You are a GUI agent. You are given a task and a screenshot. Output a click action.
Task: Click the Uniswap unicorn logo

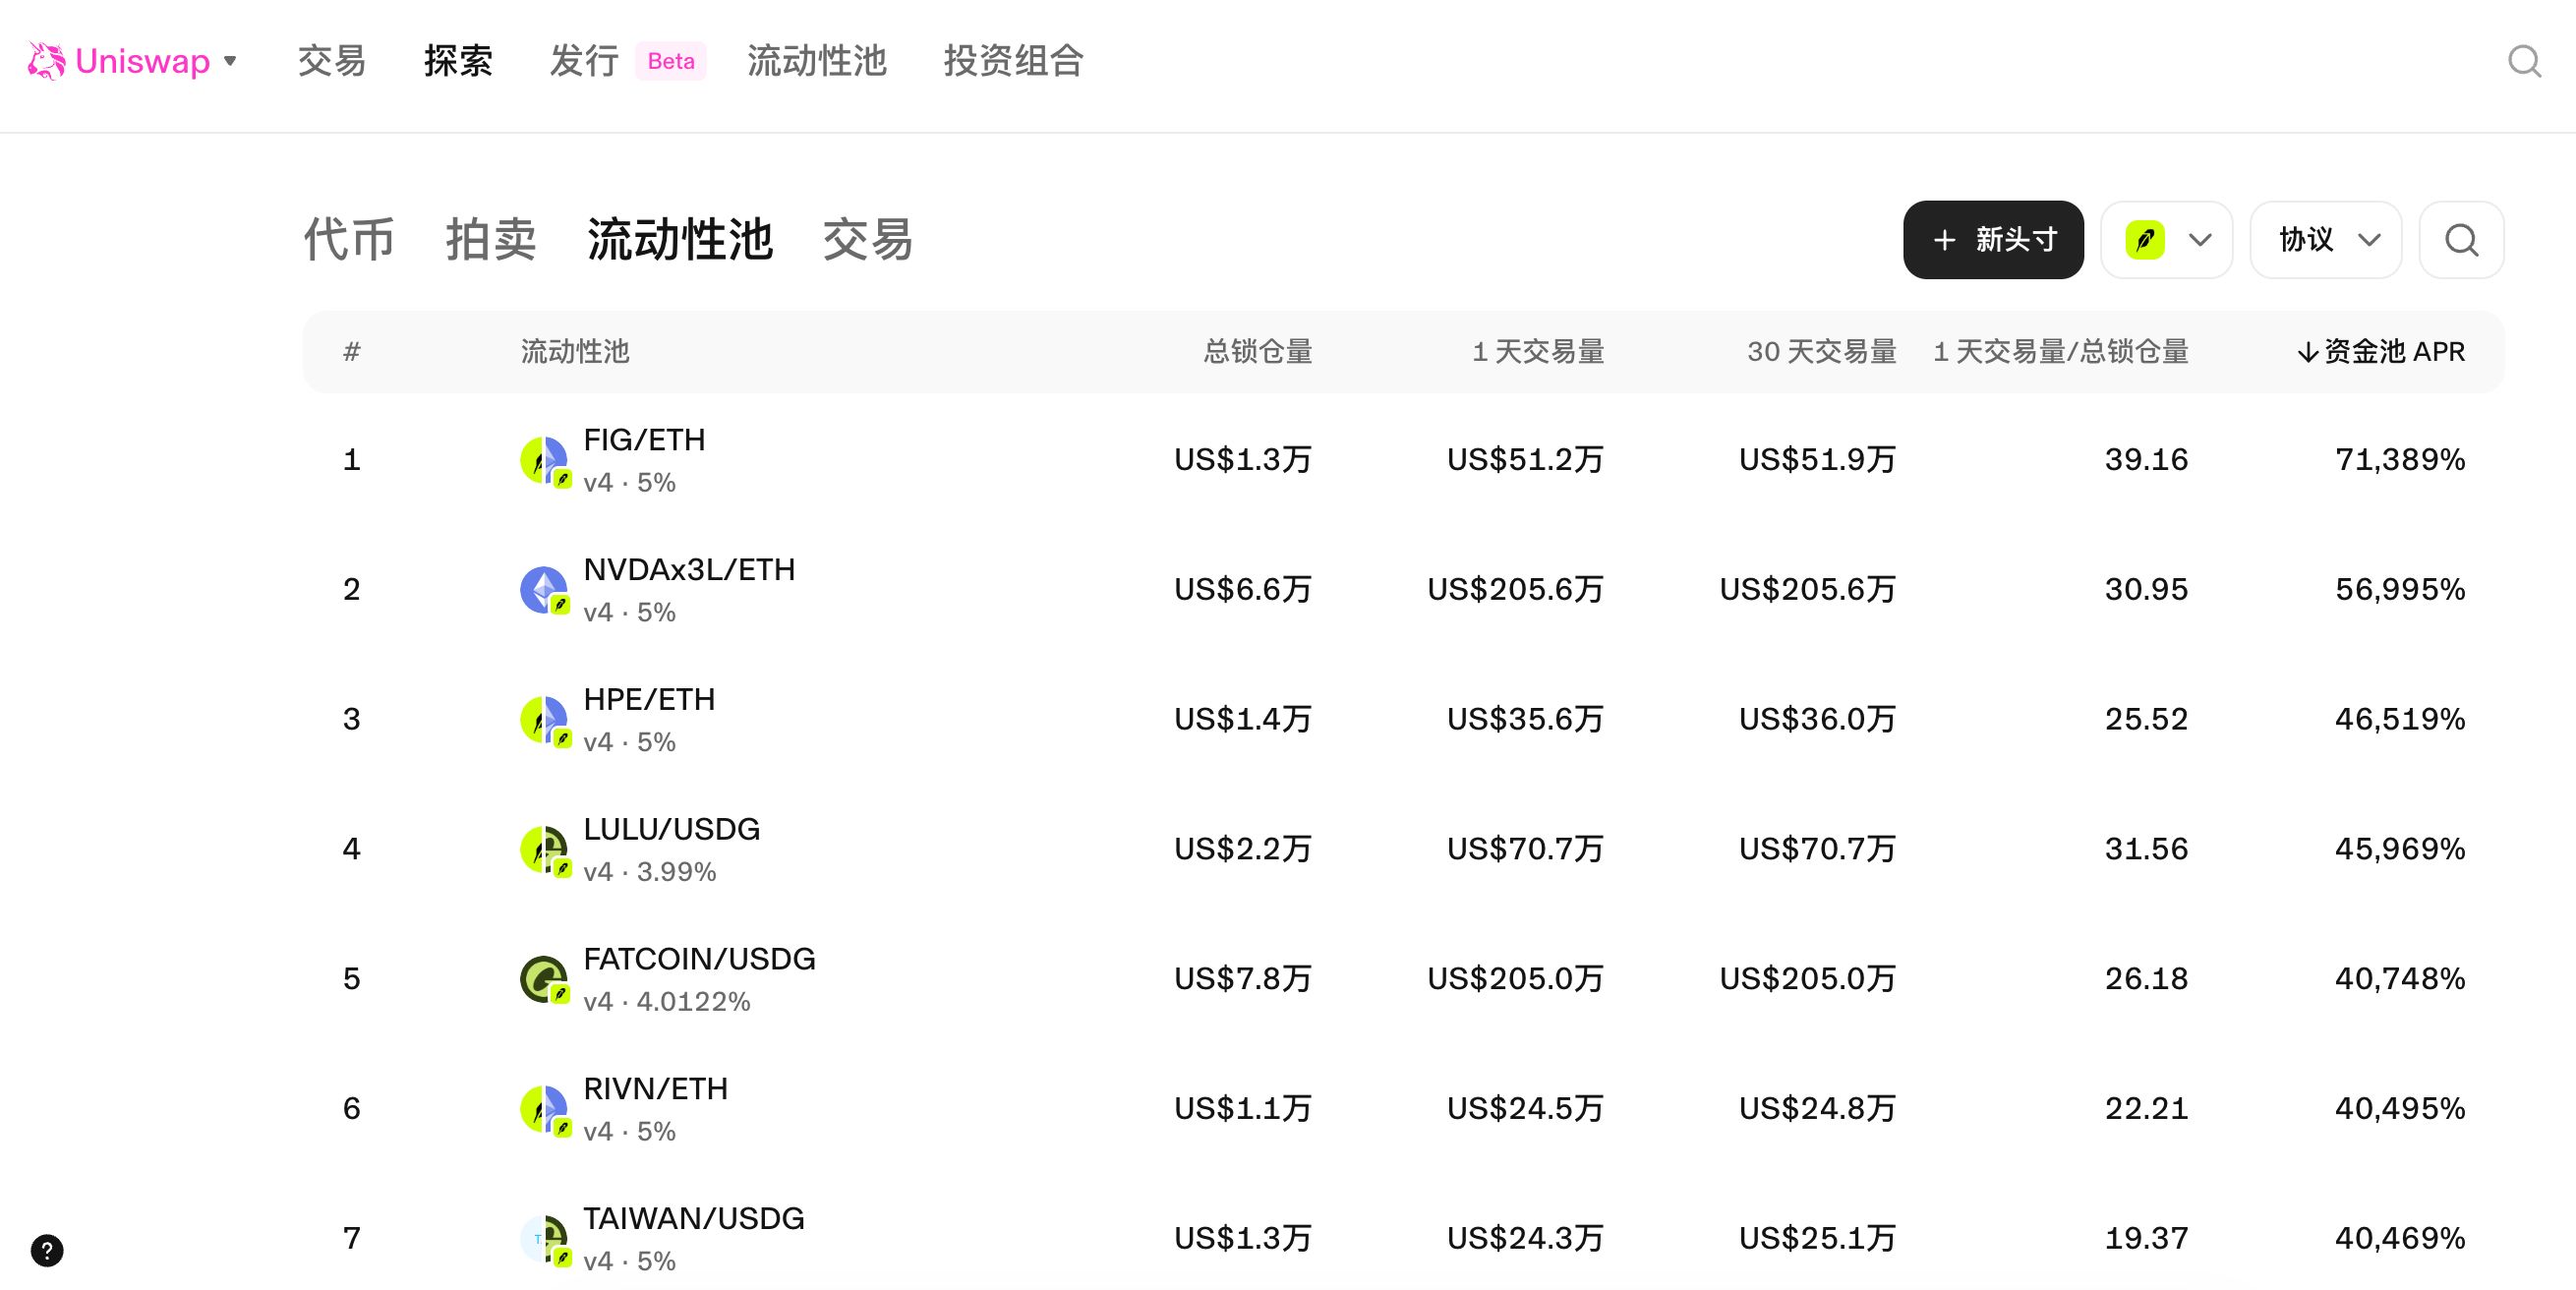tap(46, 61)
